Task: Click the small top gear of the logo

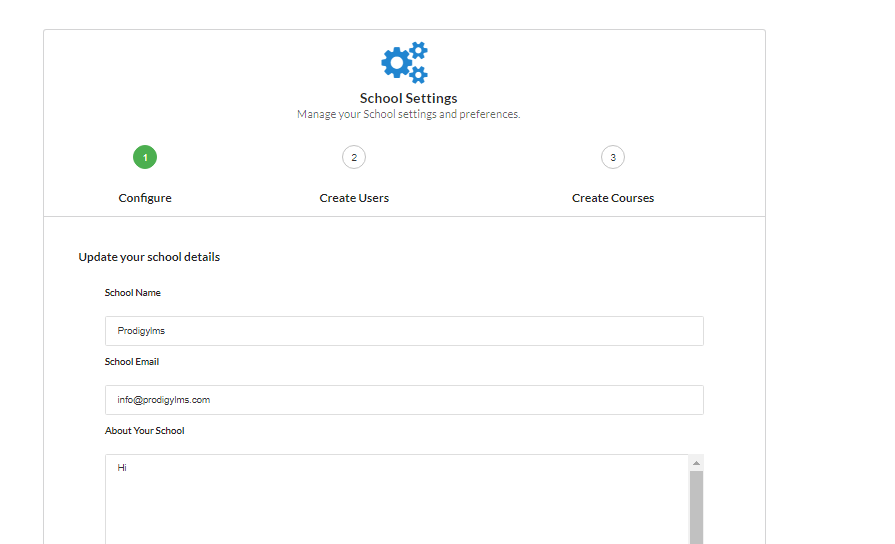Action: (x=419, y=50)
